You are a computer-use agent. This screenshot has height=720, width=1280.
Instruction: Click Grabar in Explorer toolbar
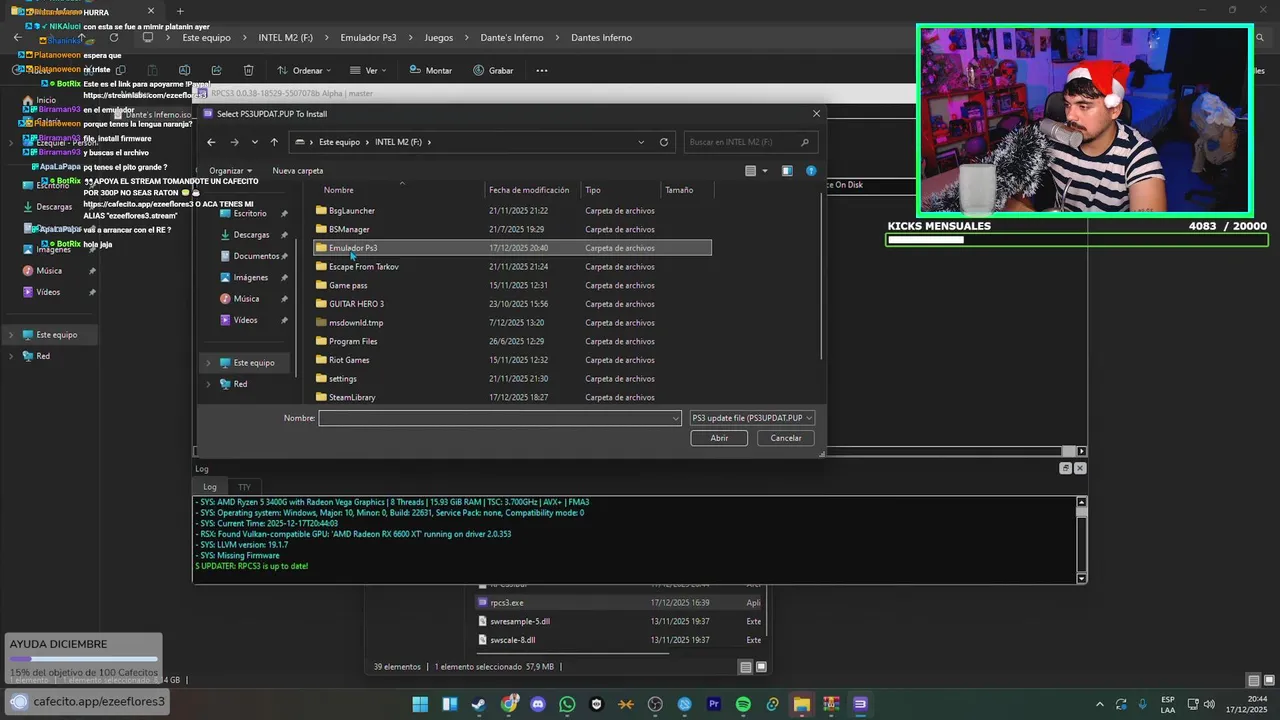(x=493, y=71)
